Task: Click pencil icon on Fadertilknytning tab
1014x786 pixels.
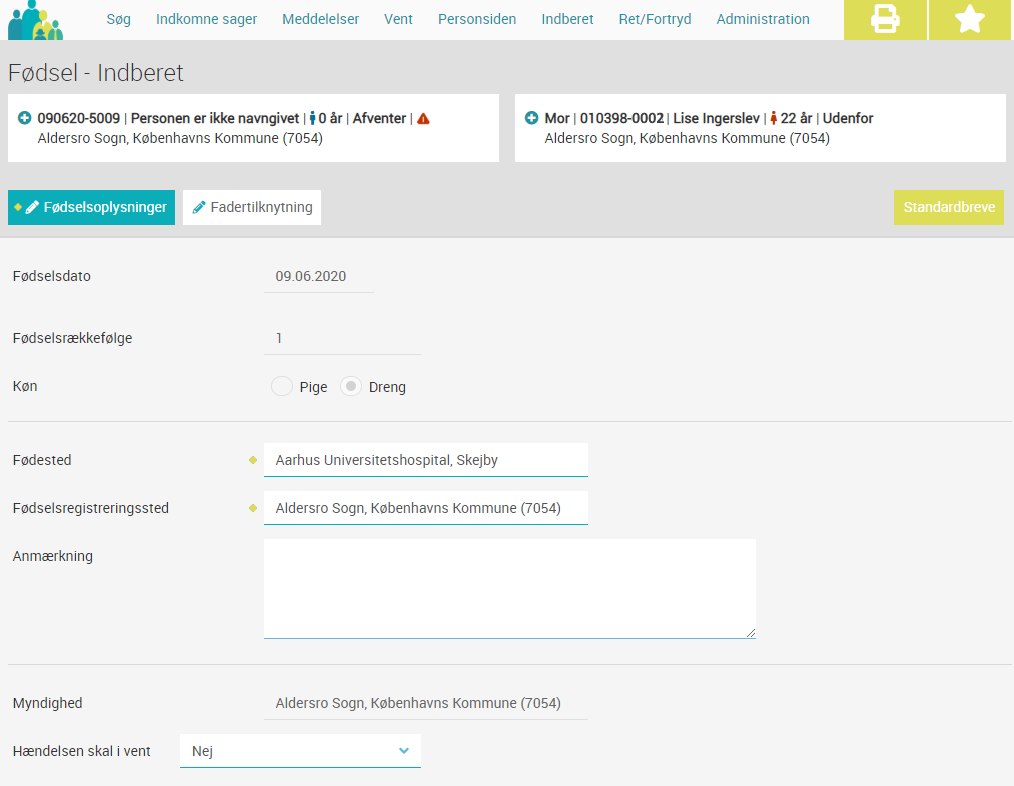Action: pyautogui.click(x=199, y=207)
